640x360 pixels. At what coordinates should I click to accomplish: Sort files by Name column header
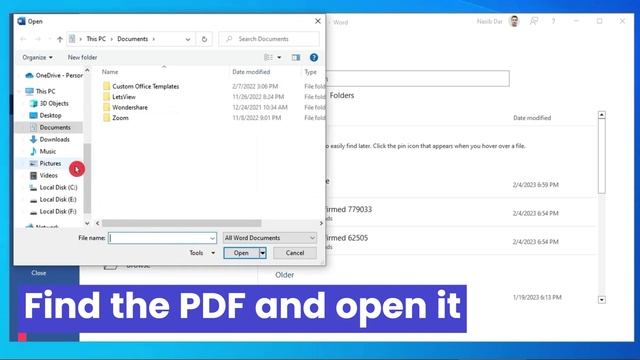[110, 72]
